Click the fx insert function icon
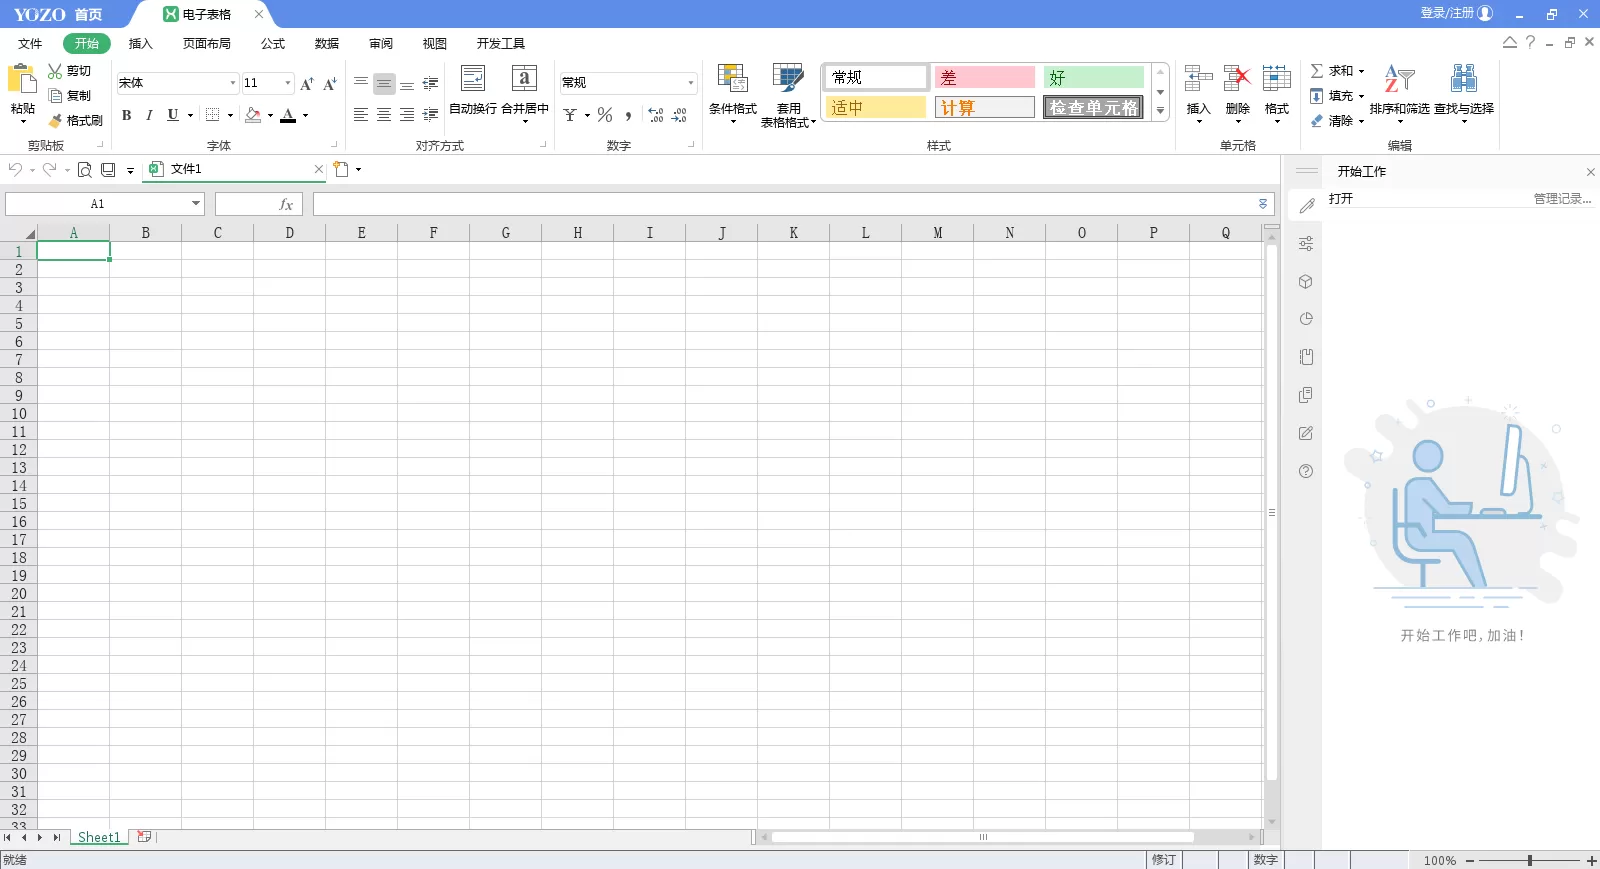The height and width of the screenshot is (869, 1600). point(286,204)
